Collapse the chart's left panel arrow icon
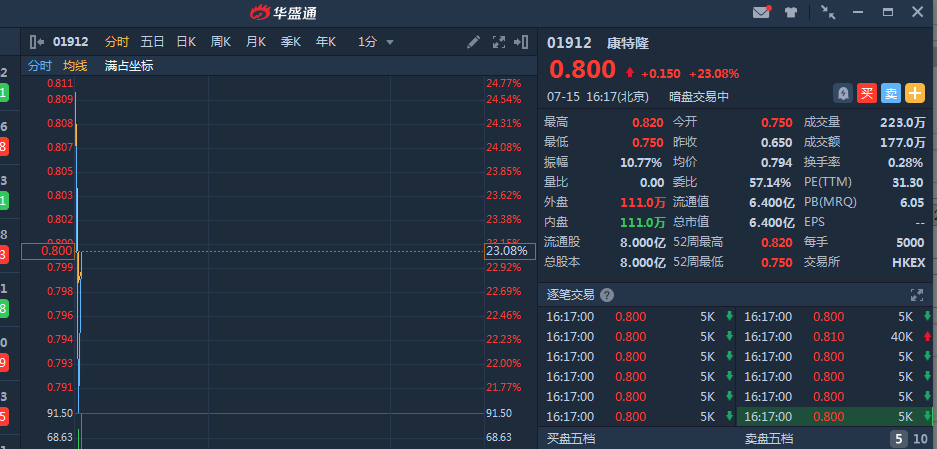Screen dimensions: 937x449 [37, 42]
